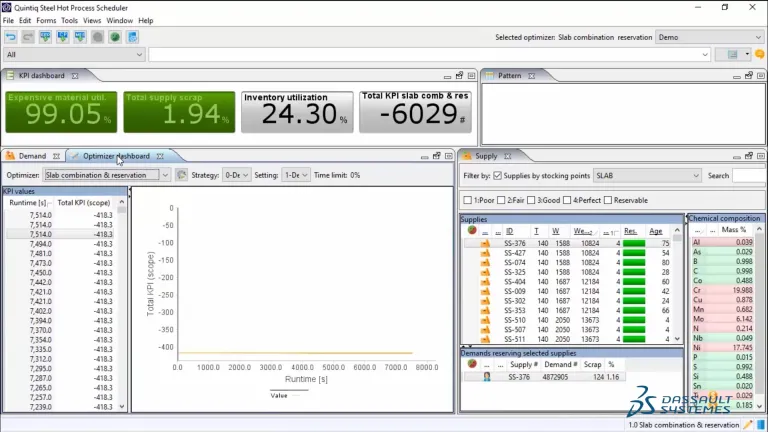
Task: Enable the 1:Poor filter checkbox
Action: [468, 200]
